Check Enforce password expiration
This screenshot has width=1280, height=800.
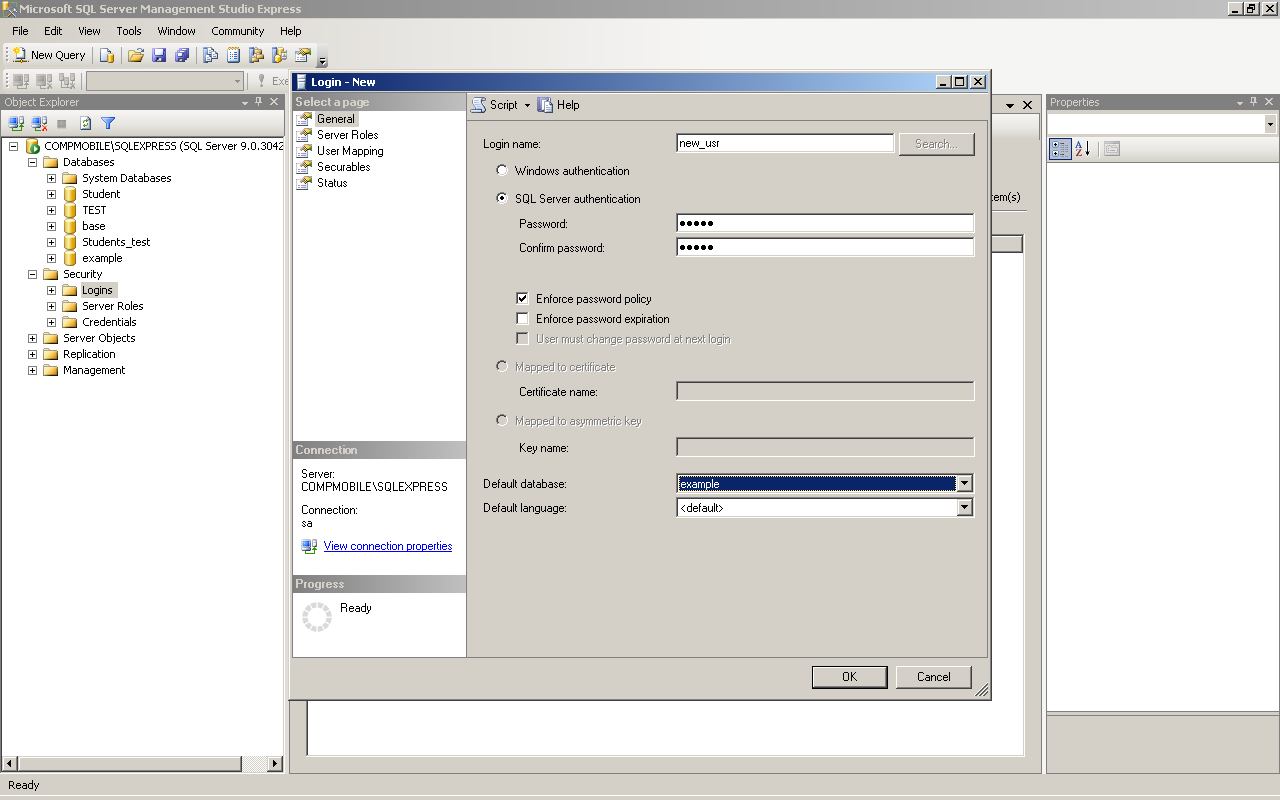(x=522, y=319)
